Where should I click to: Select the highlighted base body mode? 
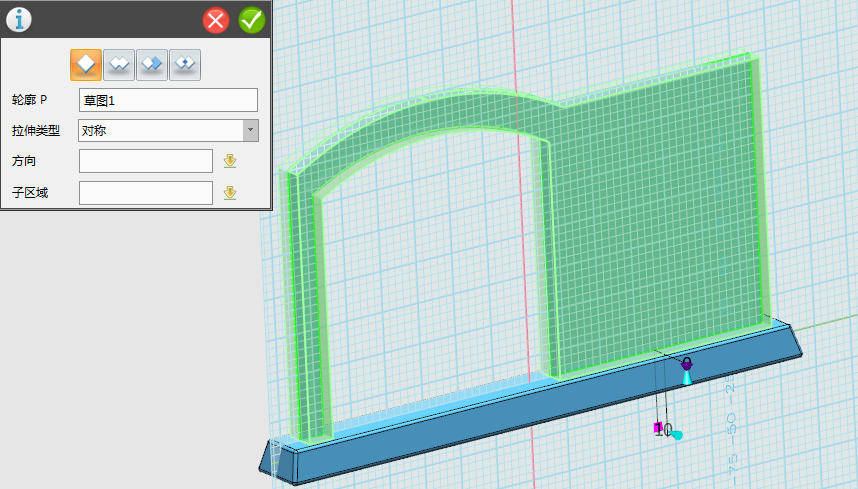86,64
